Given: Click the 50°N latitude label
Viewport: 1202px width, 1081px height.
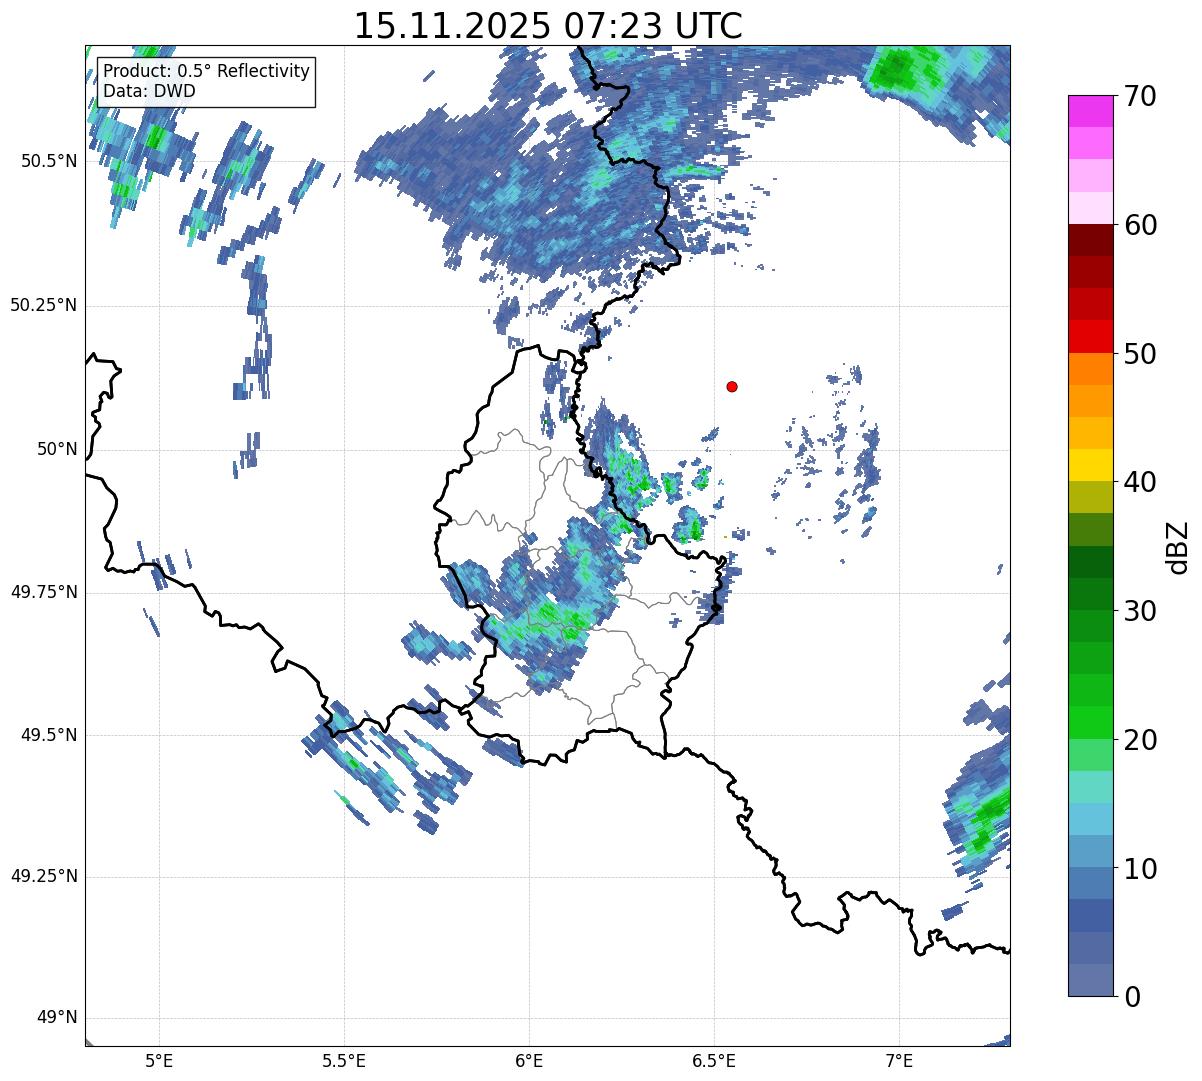Looking at the screenshot, I should click(x=56, y=449).
